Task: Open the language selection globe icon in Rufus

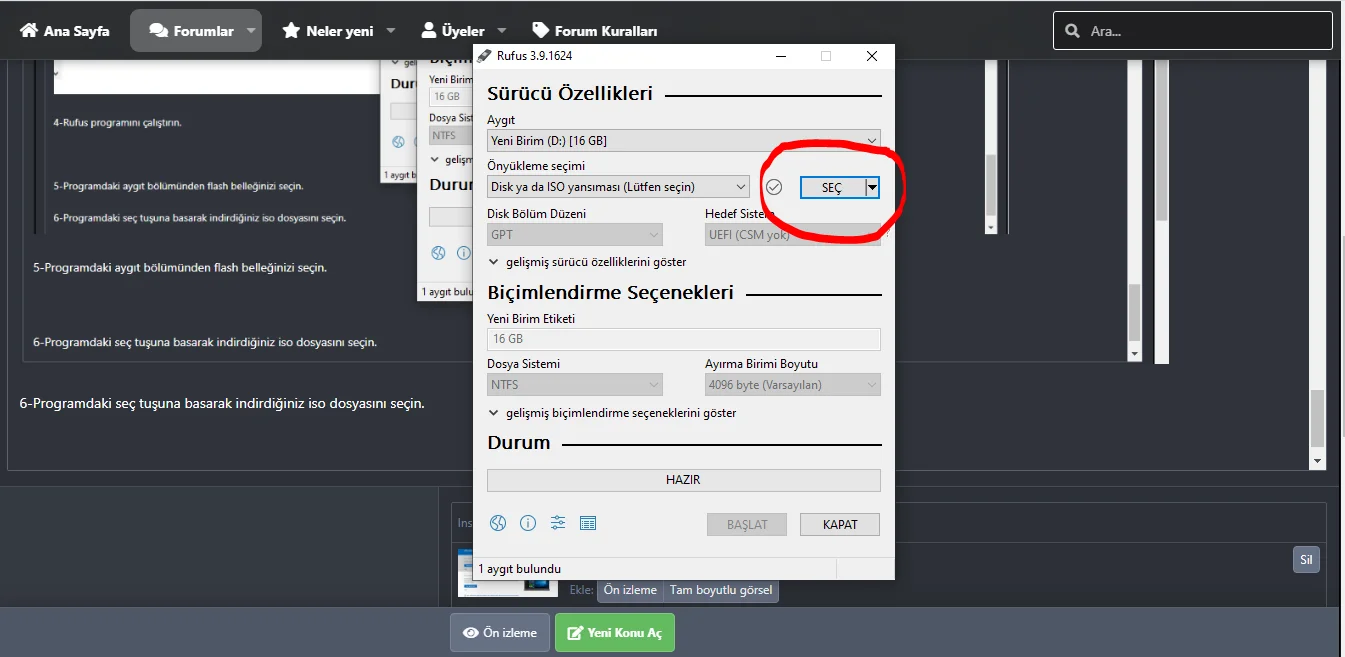Action: [497, 522]
